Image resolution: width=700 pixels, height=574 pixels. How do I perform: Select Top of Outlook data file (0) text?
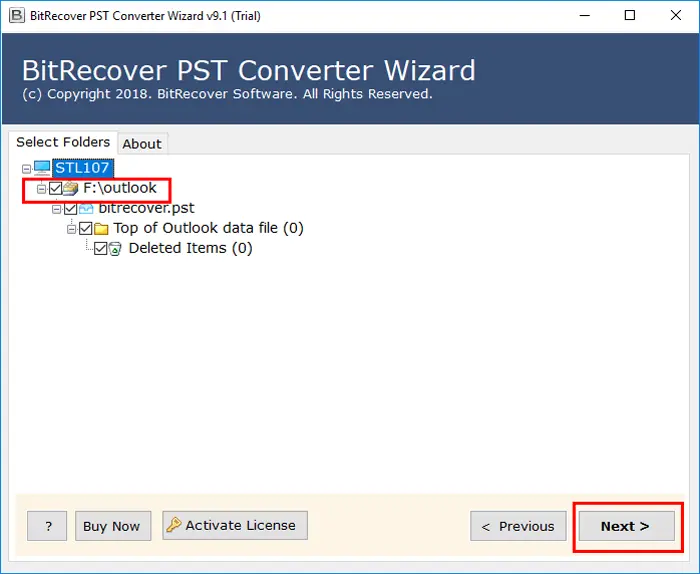pyautogui.click(x=208, y=228)
